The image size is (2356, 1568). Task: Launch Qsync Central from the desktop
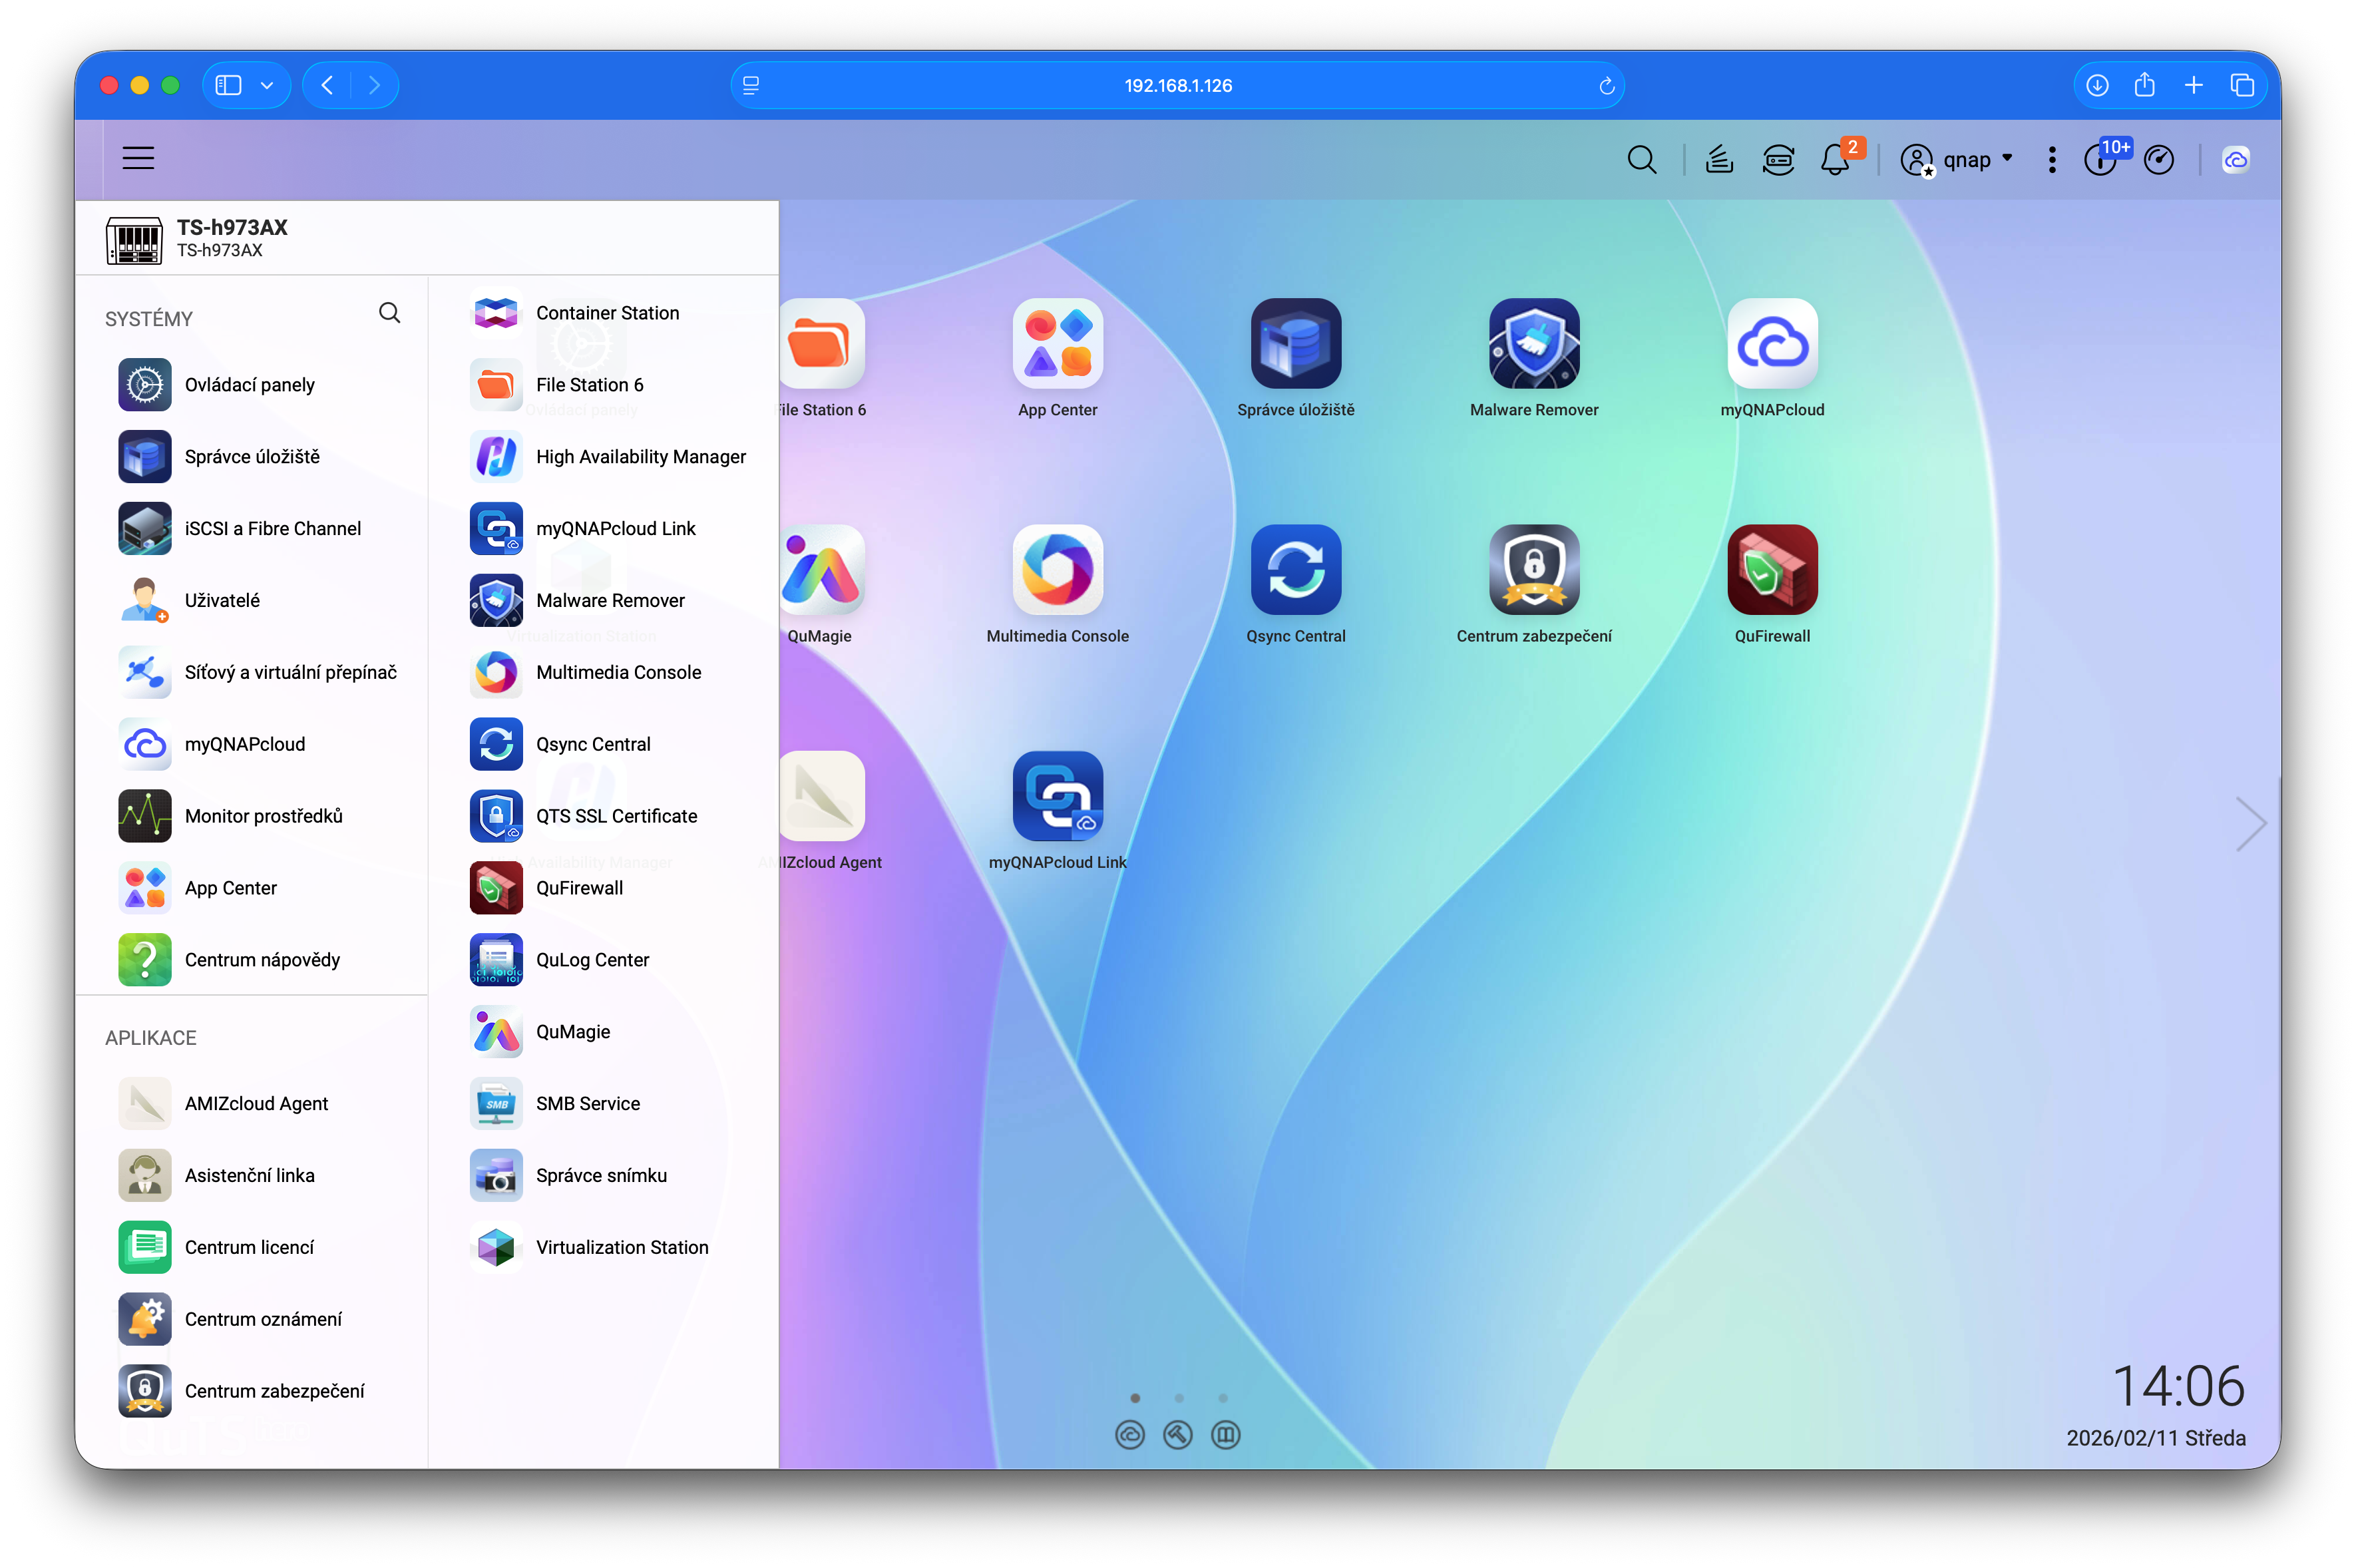coord(1295,570)
